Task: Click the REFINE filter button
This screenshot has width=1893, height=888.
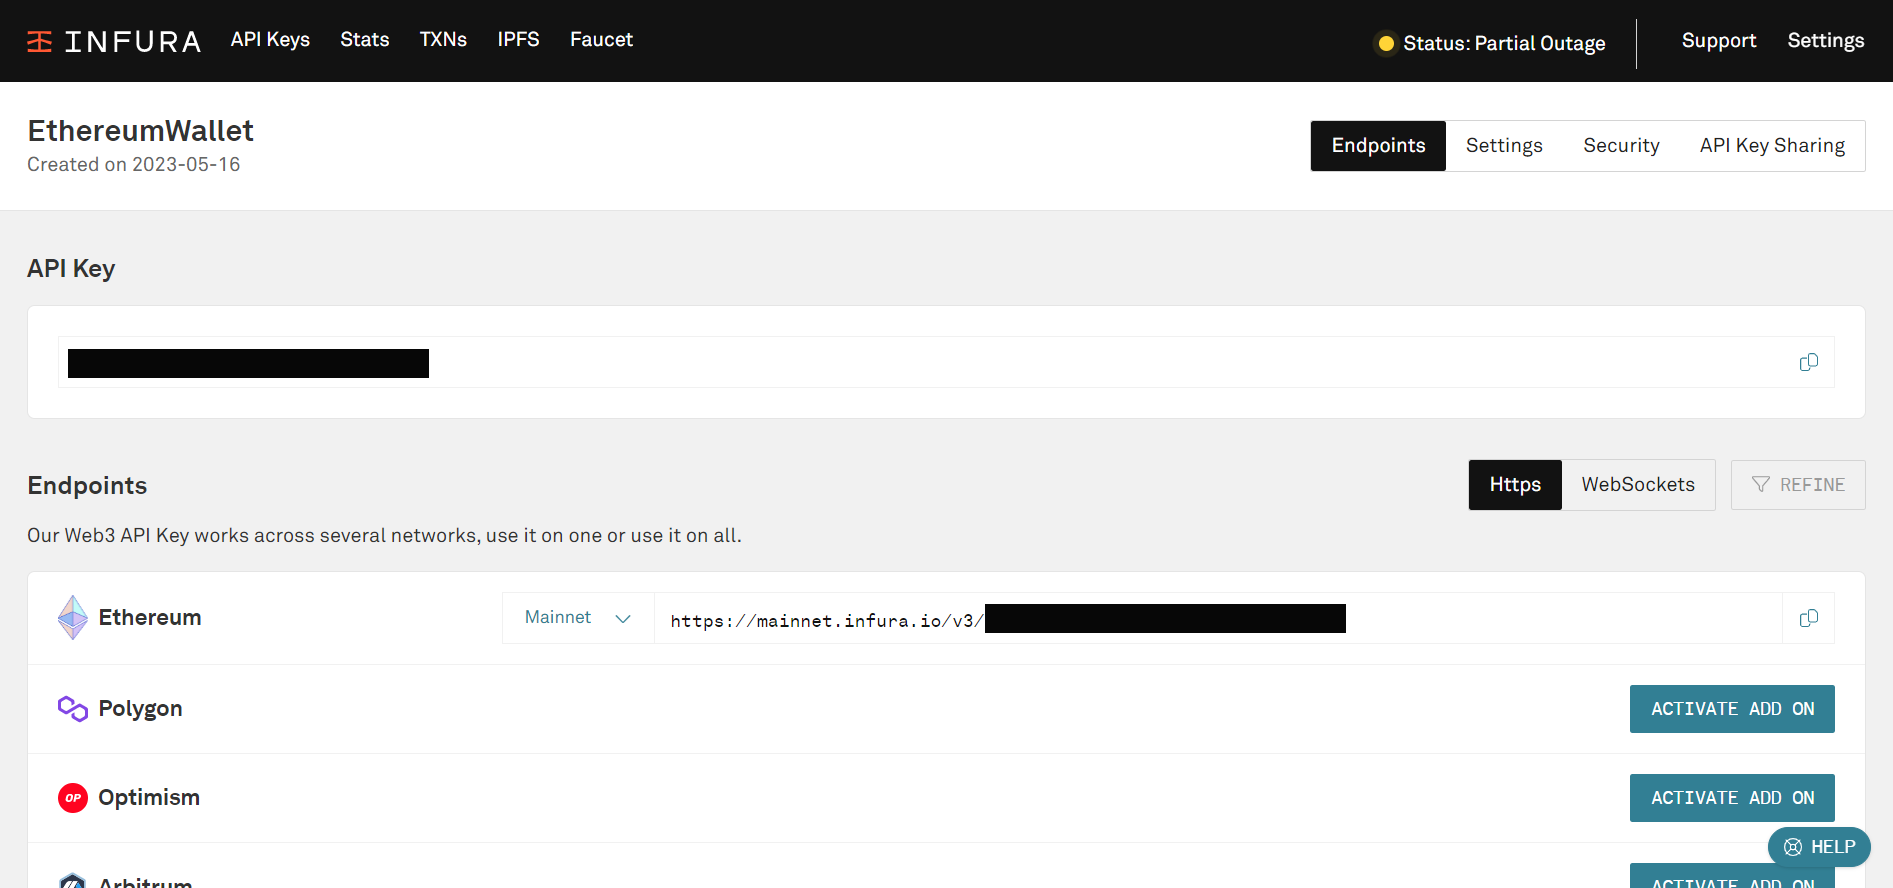Action: [1798, 485]
